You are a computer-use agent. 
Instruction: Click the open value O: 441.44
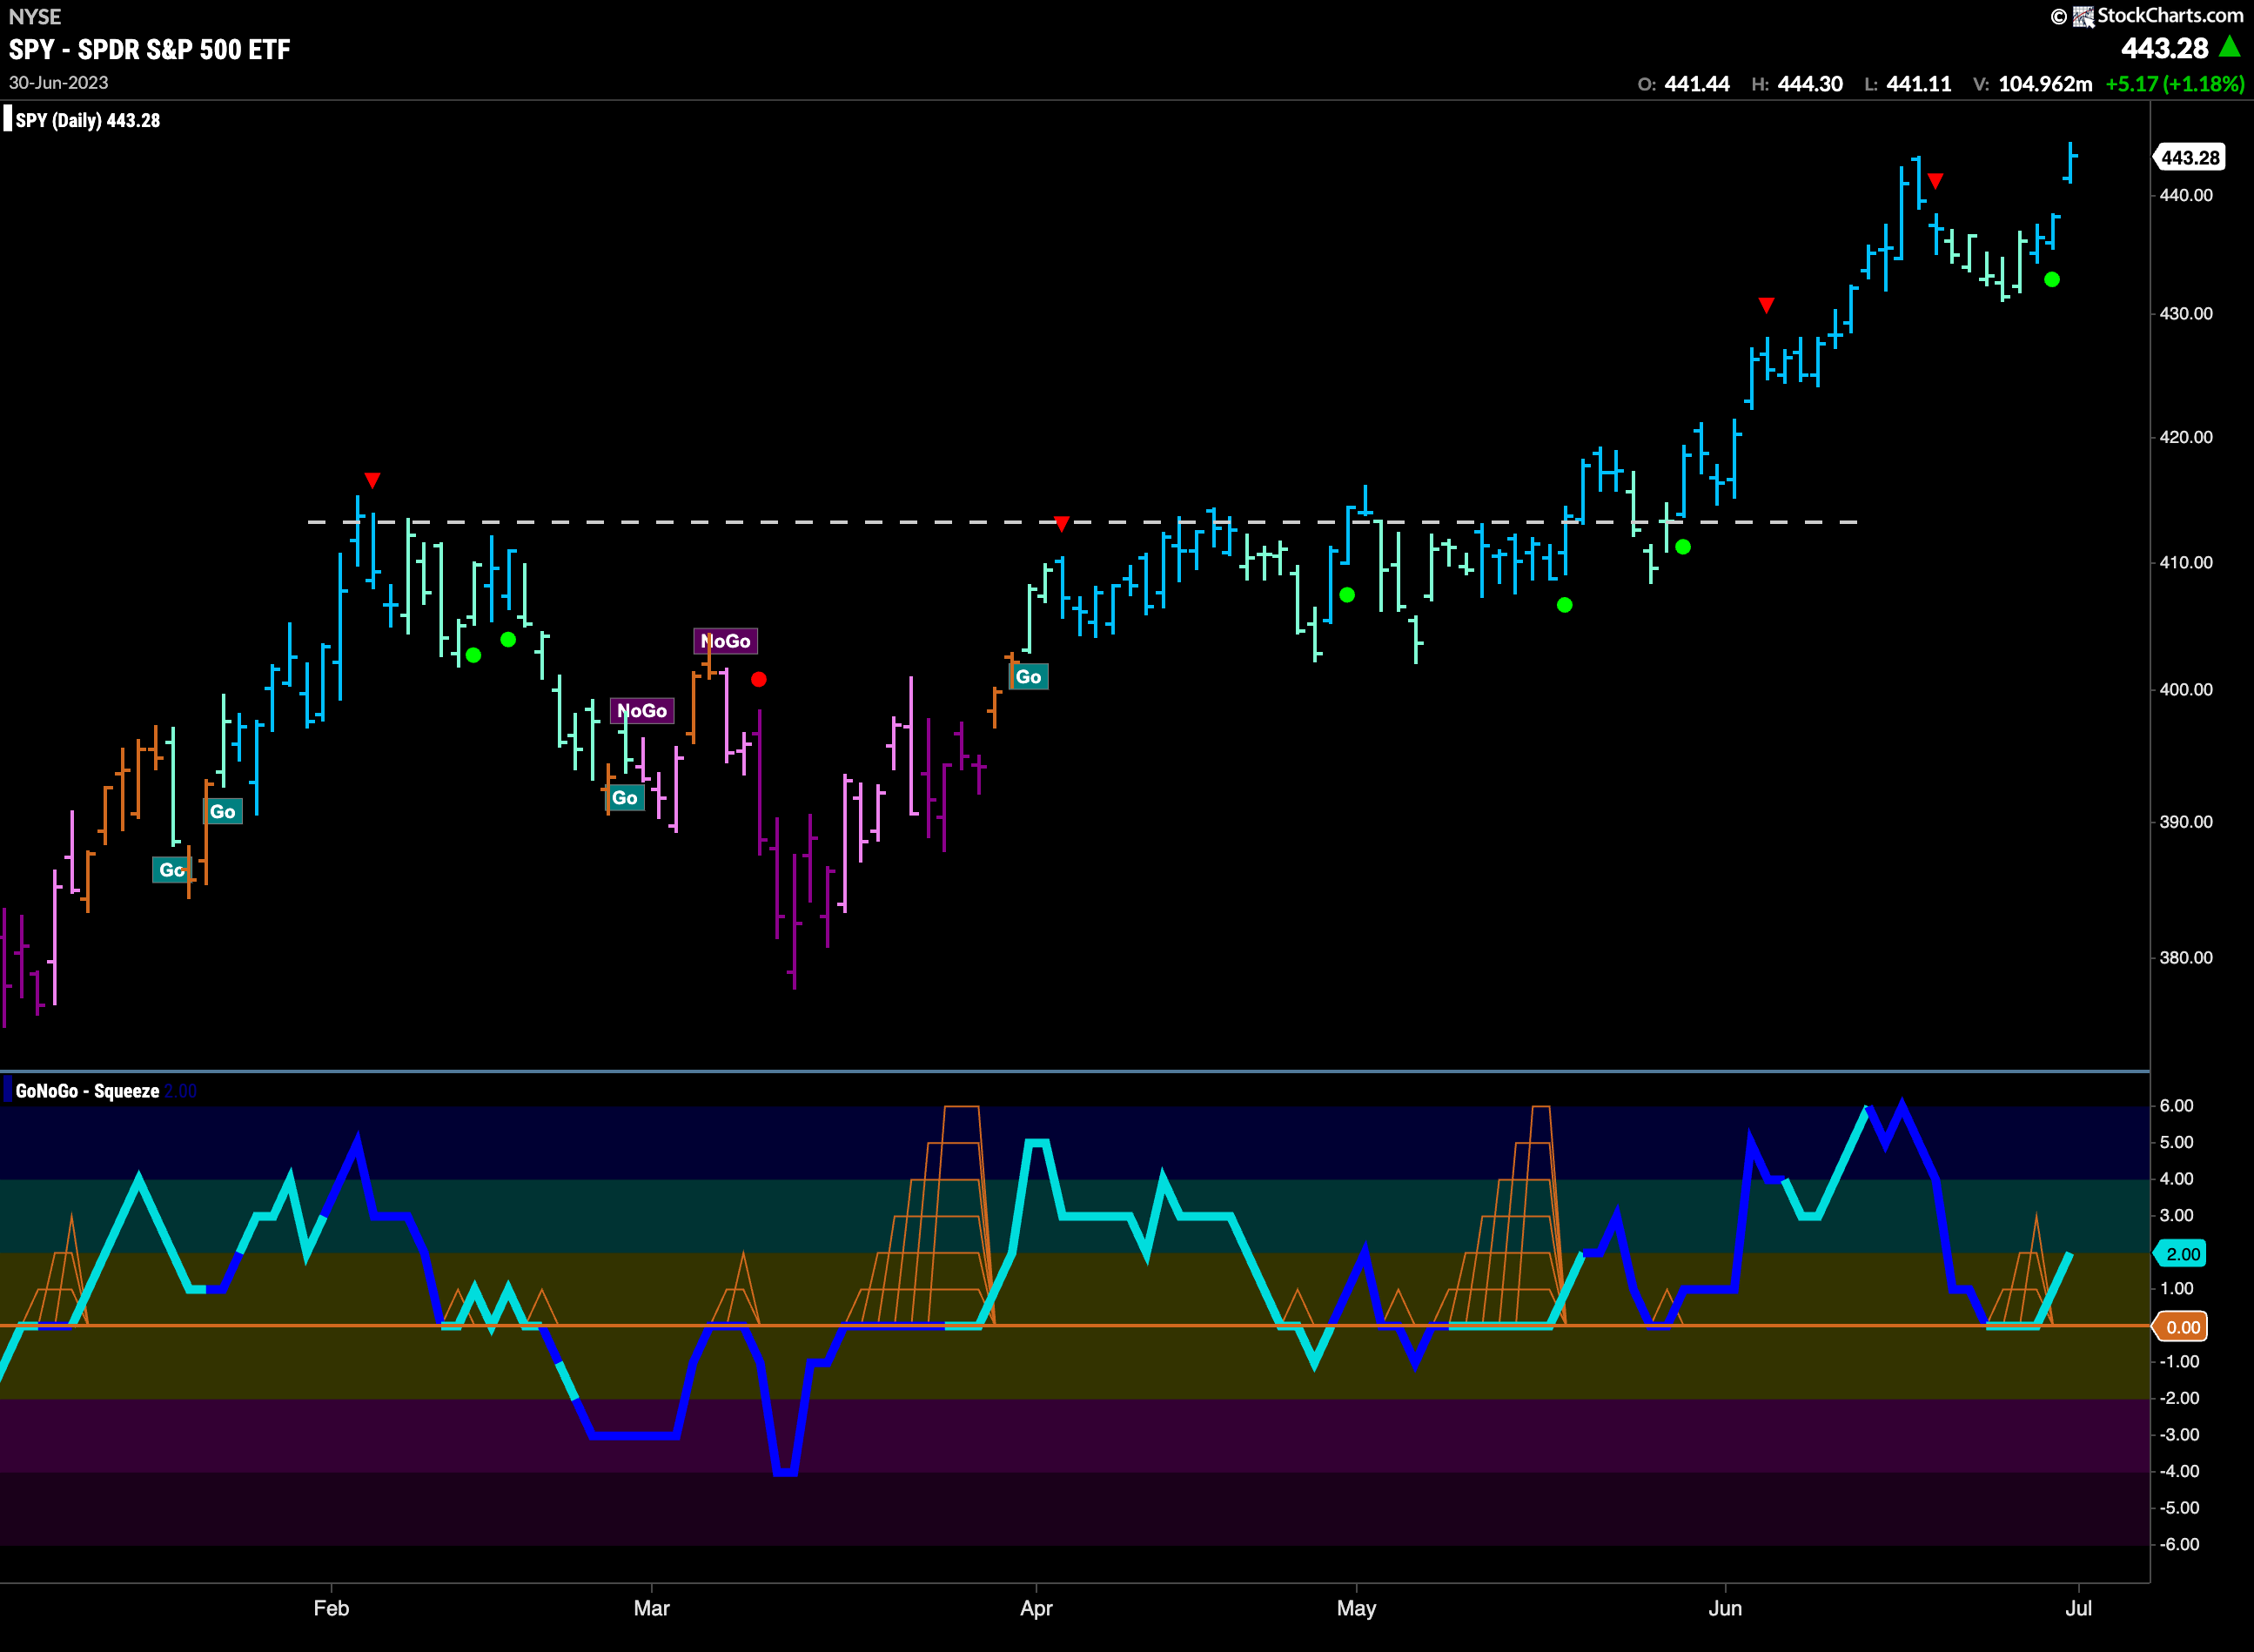pos(1683,84)
